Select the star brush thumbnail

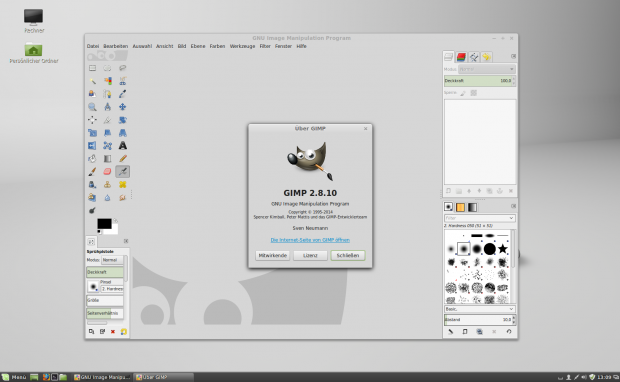click(503, 249)
